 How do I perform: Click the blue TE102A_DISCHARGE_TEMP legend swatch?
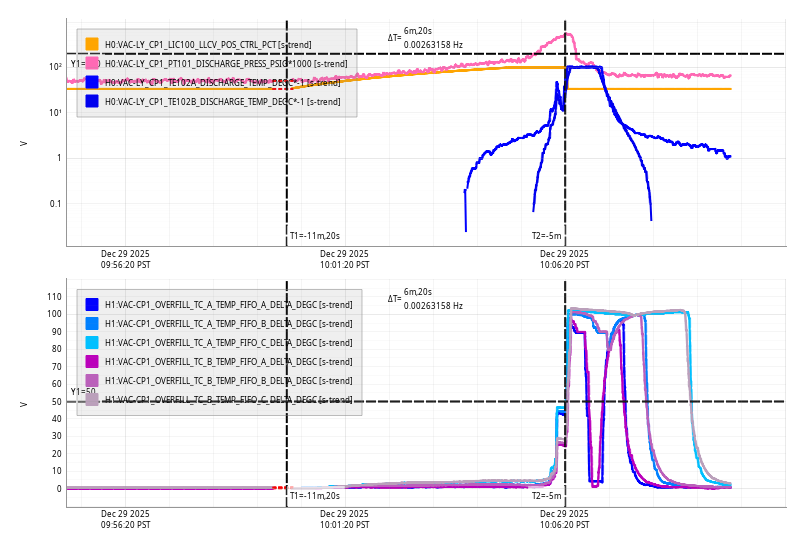coord(92,82)
